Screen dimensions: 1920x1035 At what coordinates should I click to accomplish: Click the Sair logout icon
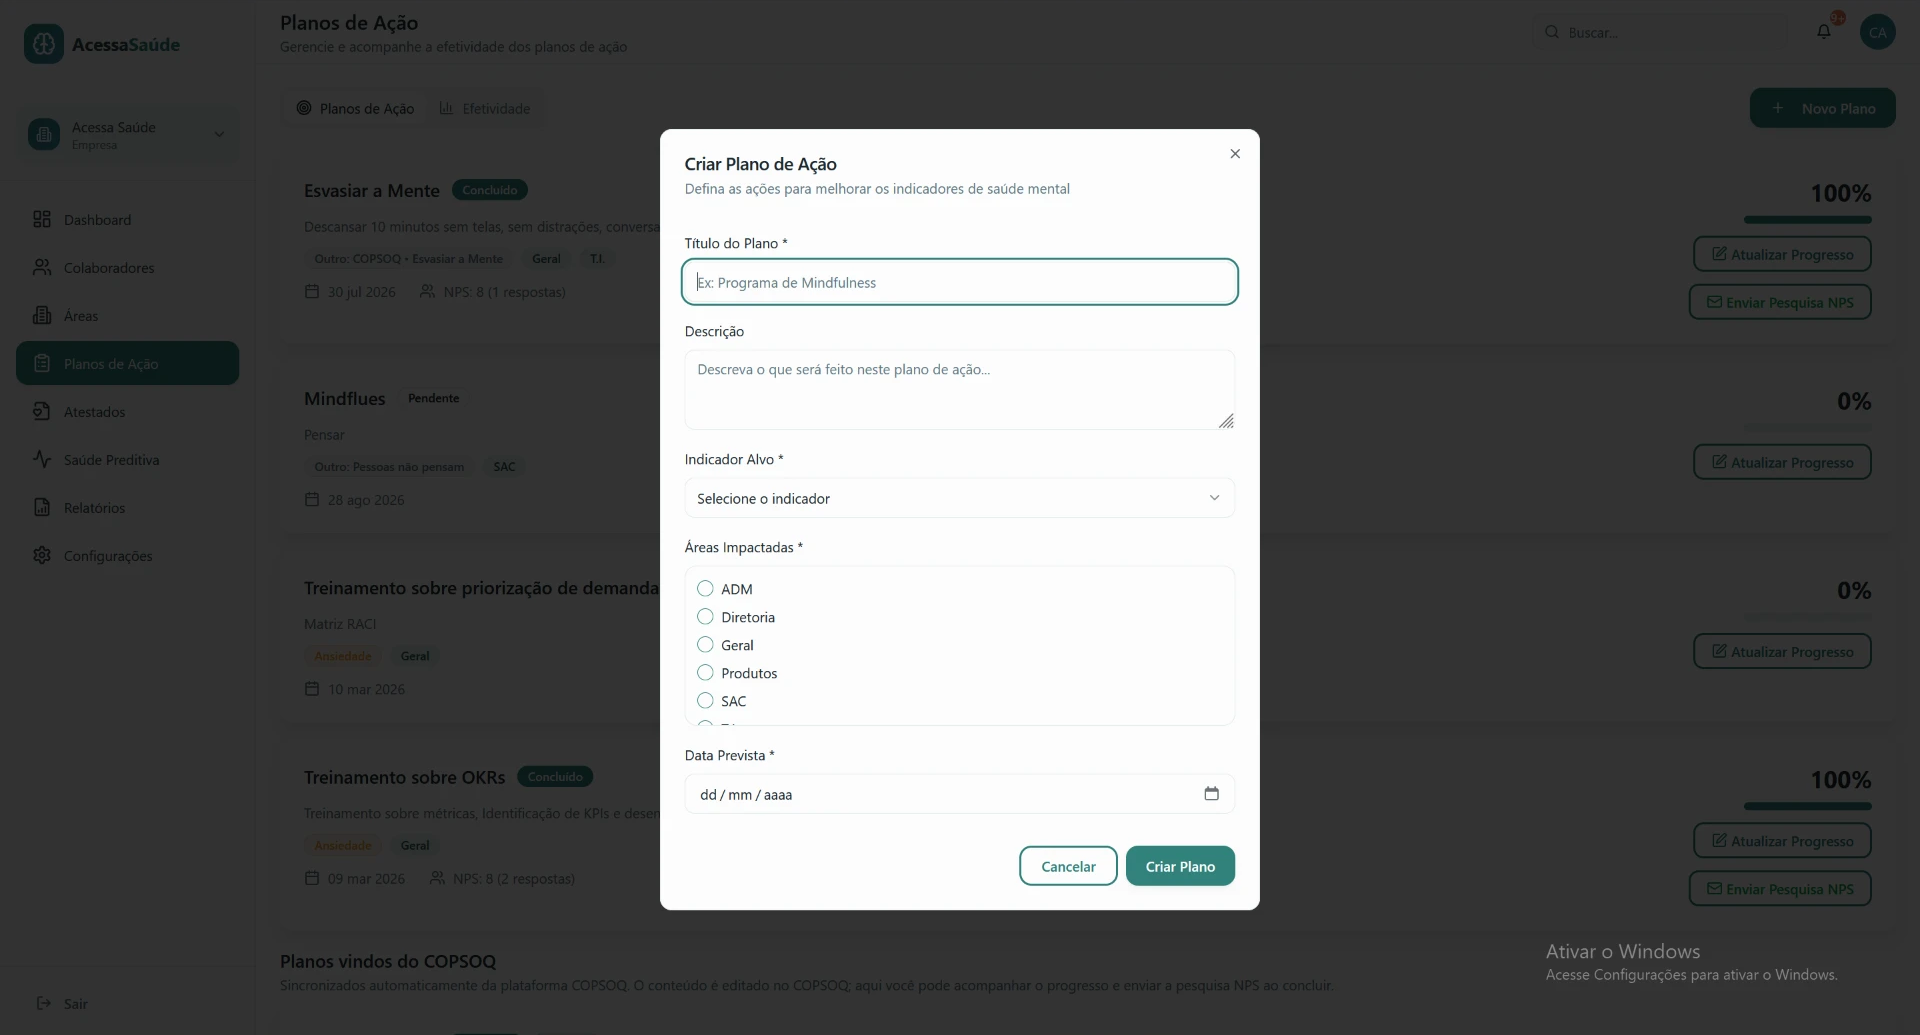pos(44,1003)
